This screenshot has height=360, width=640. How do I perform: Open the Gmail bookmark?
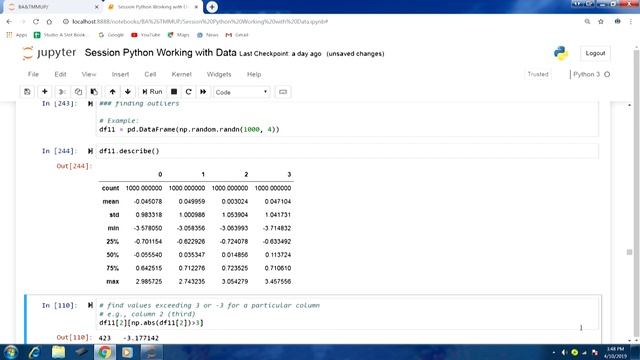[x=237, y=35]
